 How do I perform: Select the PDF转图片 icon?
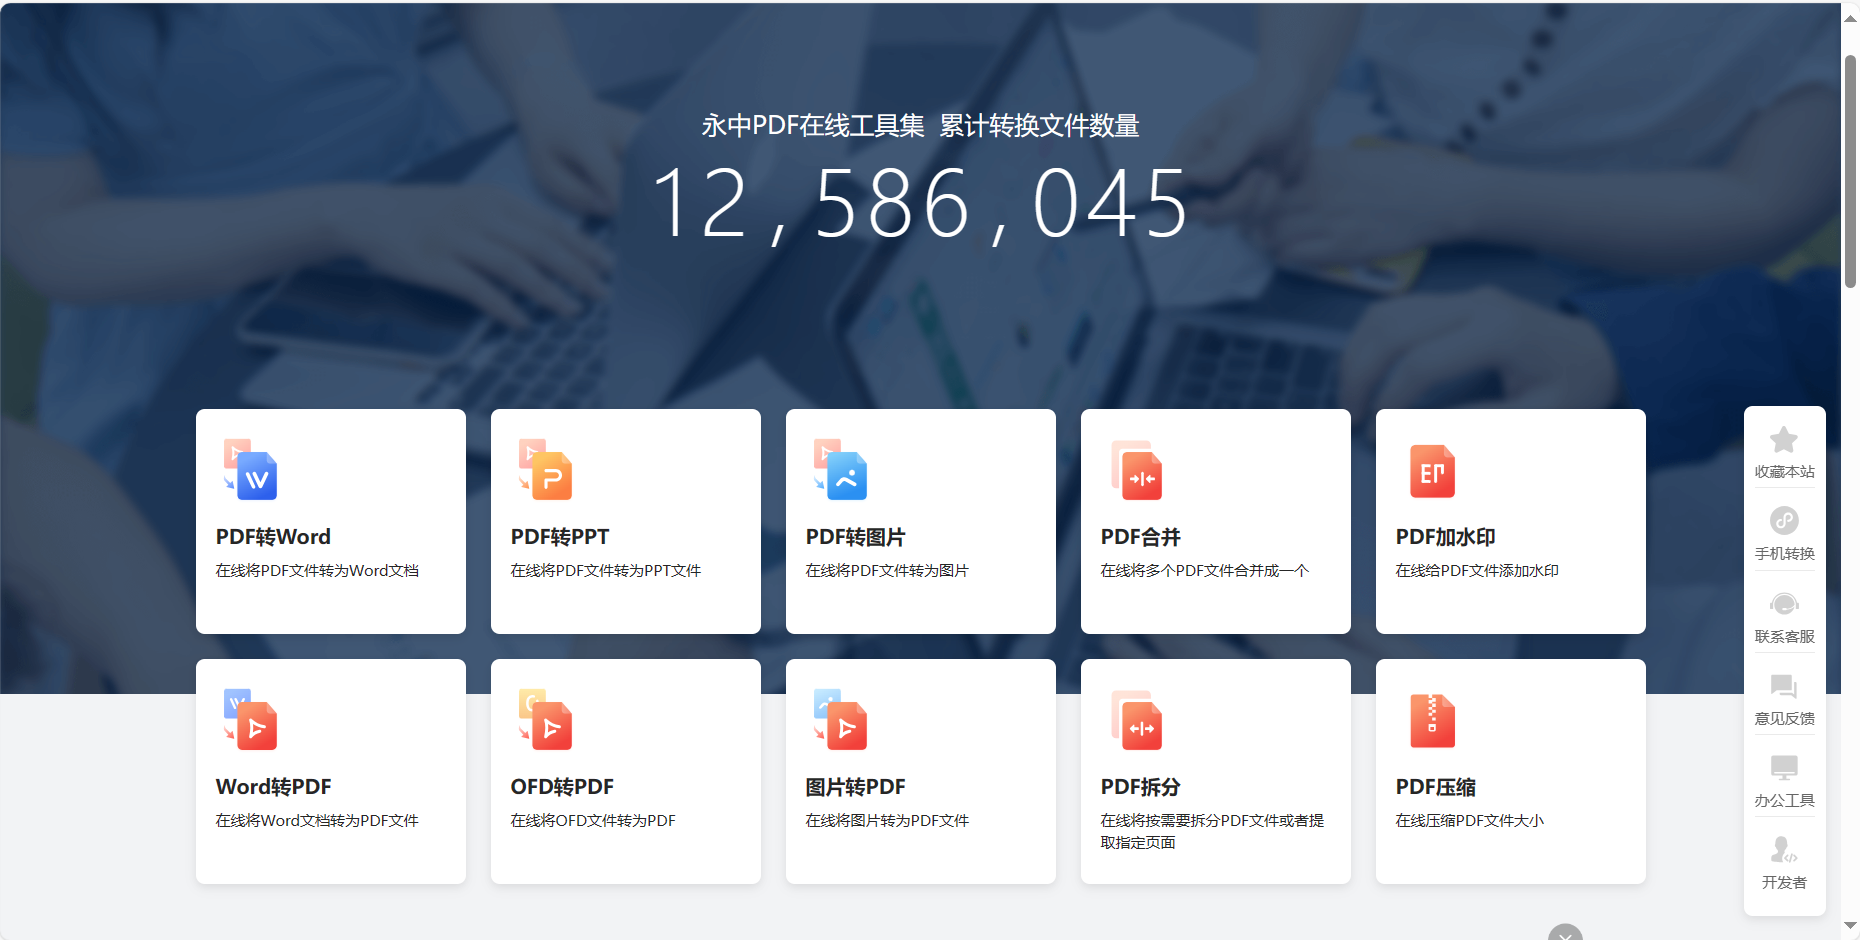click(x=840, y=470)
